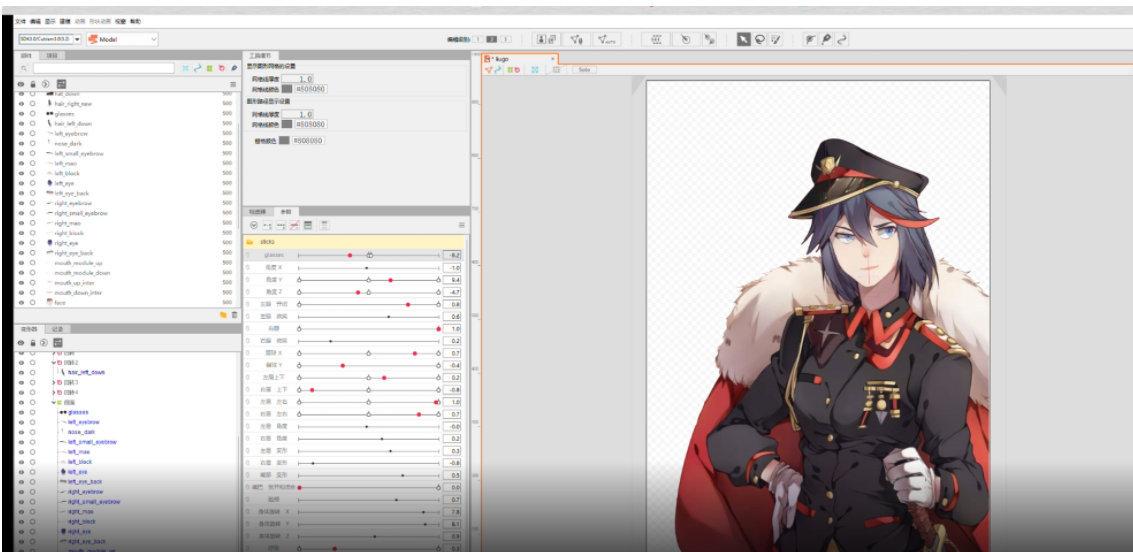This screenshot has height=552, width=1133.
Task: Toggle the lock circle for right_eye part
Action: tap(33, 243)
